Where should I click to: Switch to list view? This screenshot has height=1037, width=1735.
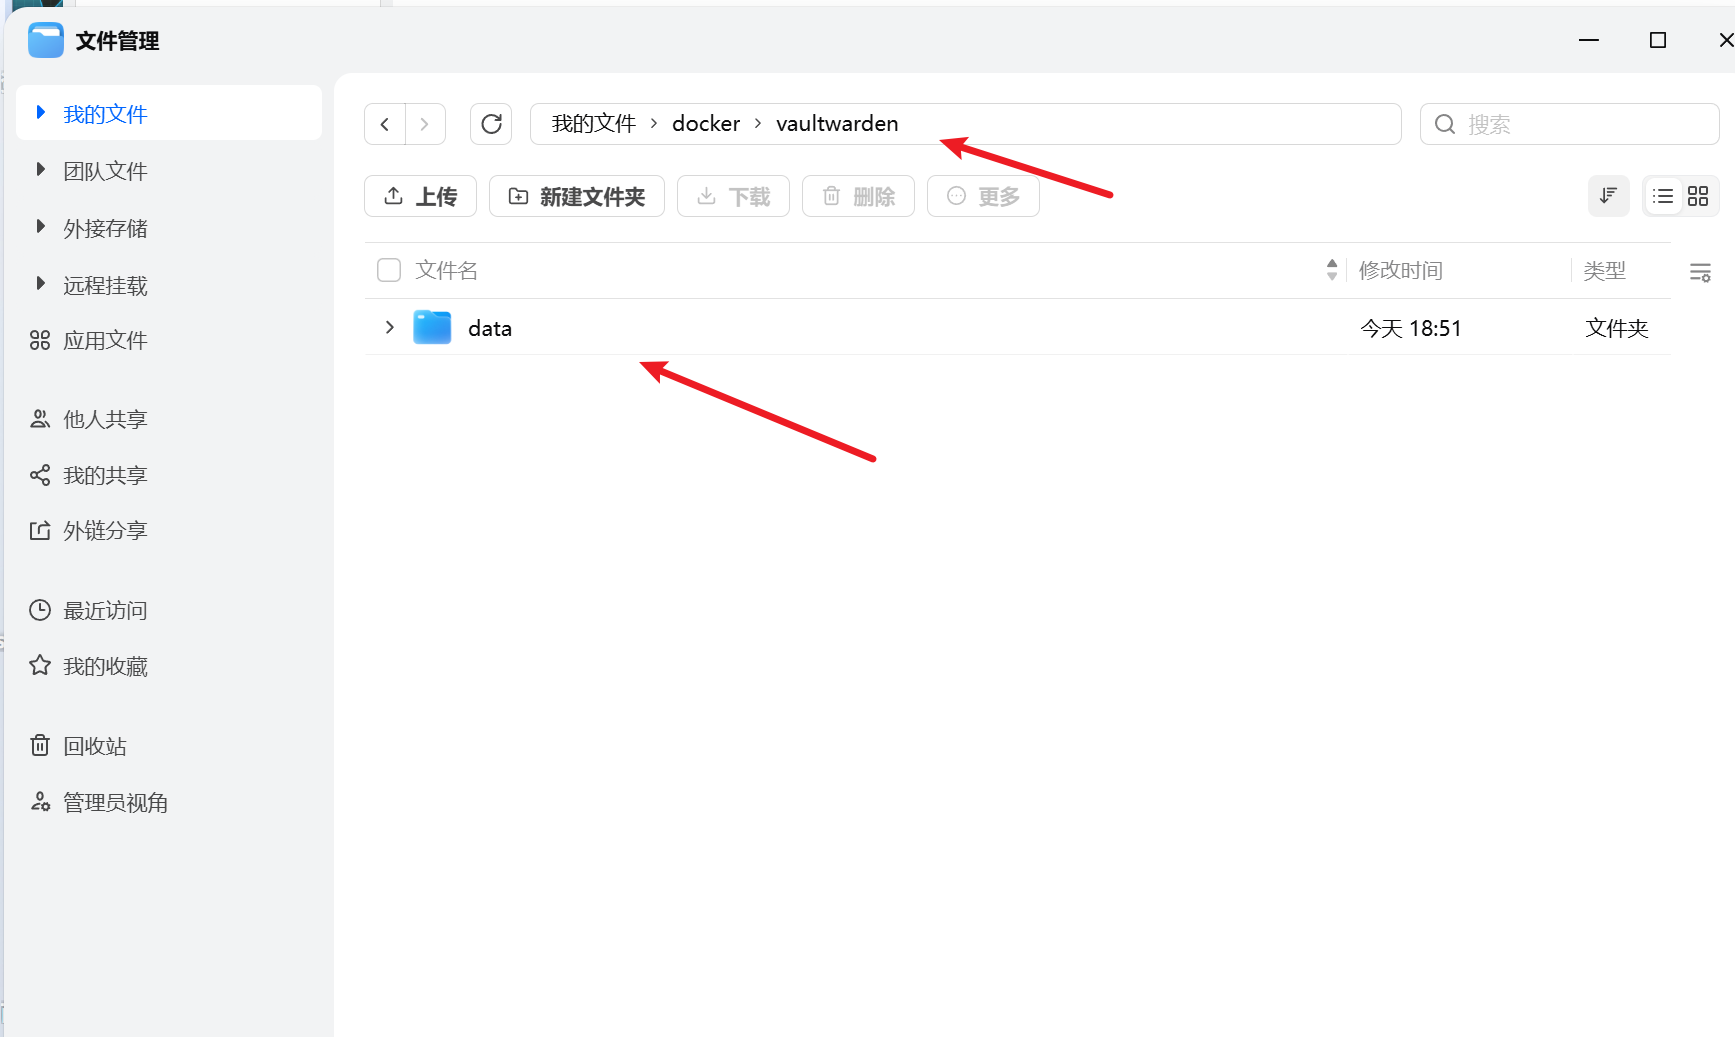pyautogui.click(x=1663, y=196)
